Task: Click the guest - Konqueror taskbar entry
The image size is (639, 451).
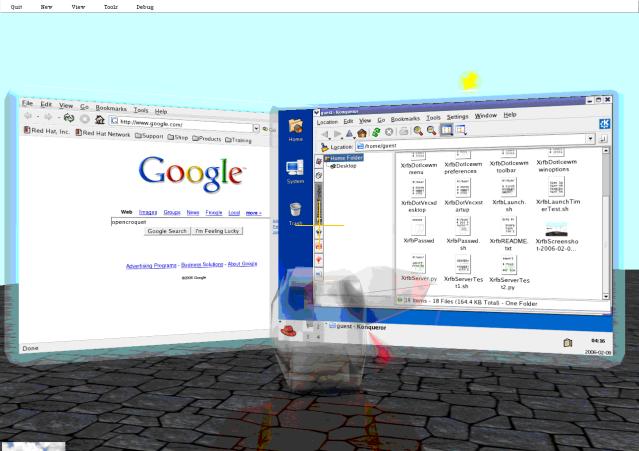Action: point(357,327)
